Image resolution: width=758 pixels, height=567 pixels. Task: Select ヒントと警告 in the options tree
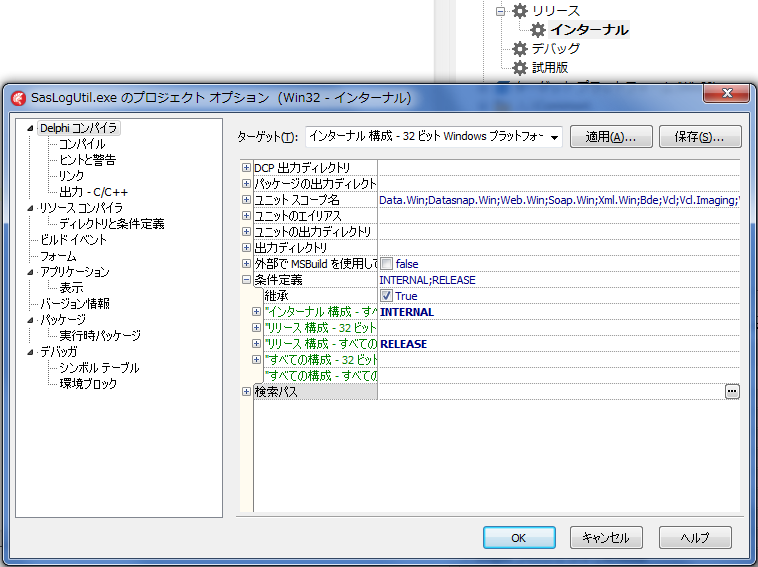[x=87, y=160]
